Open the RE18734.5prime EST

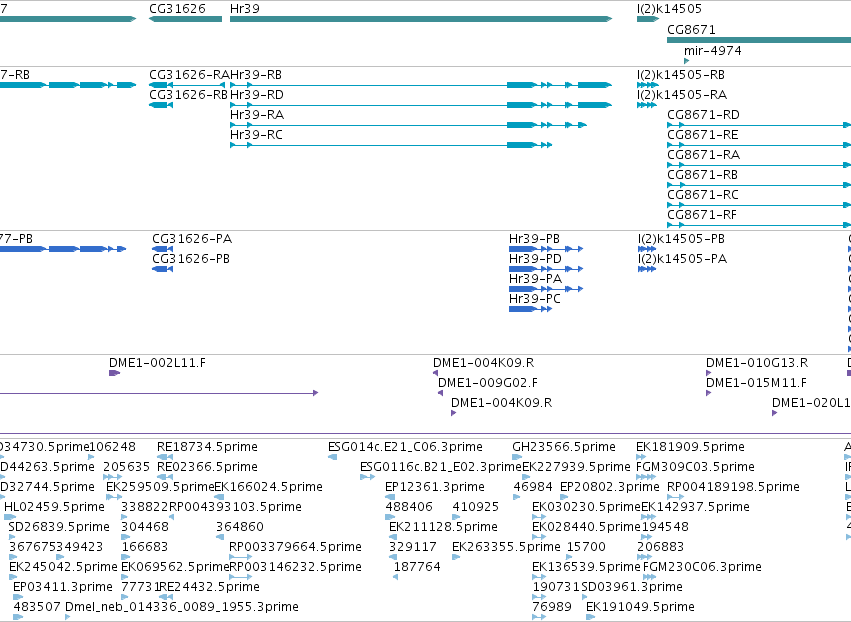point(207,447)
